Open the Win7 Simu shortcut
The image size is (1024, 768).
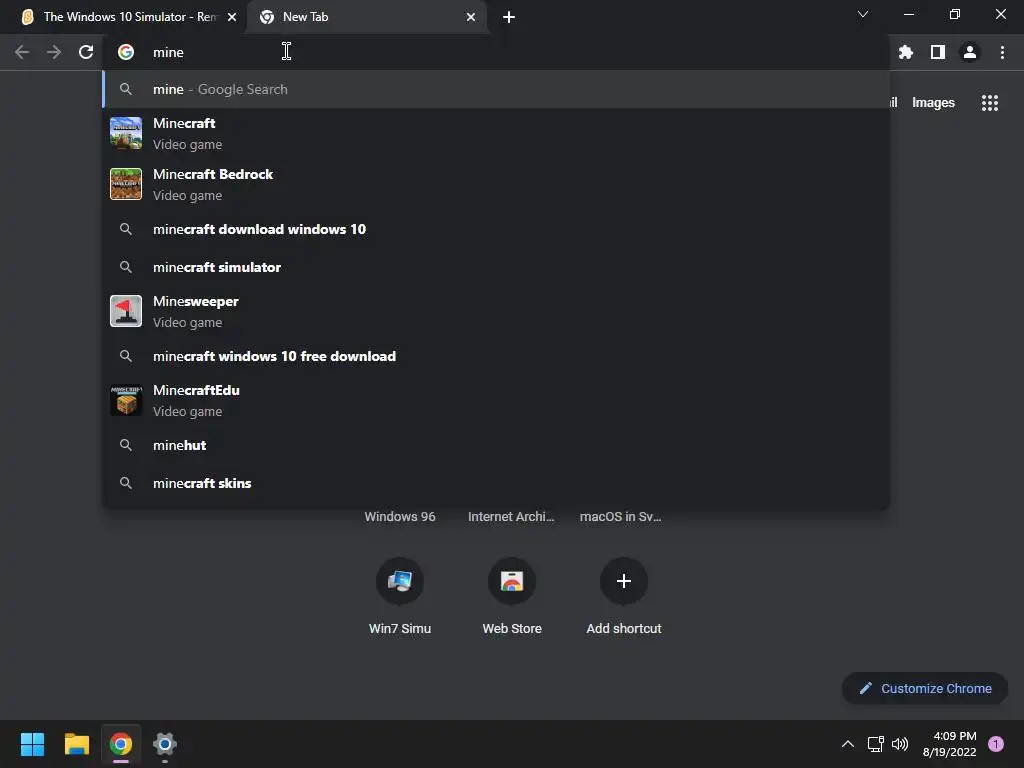(400, 596)
